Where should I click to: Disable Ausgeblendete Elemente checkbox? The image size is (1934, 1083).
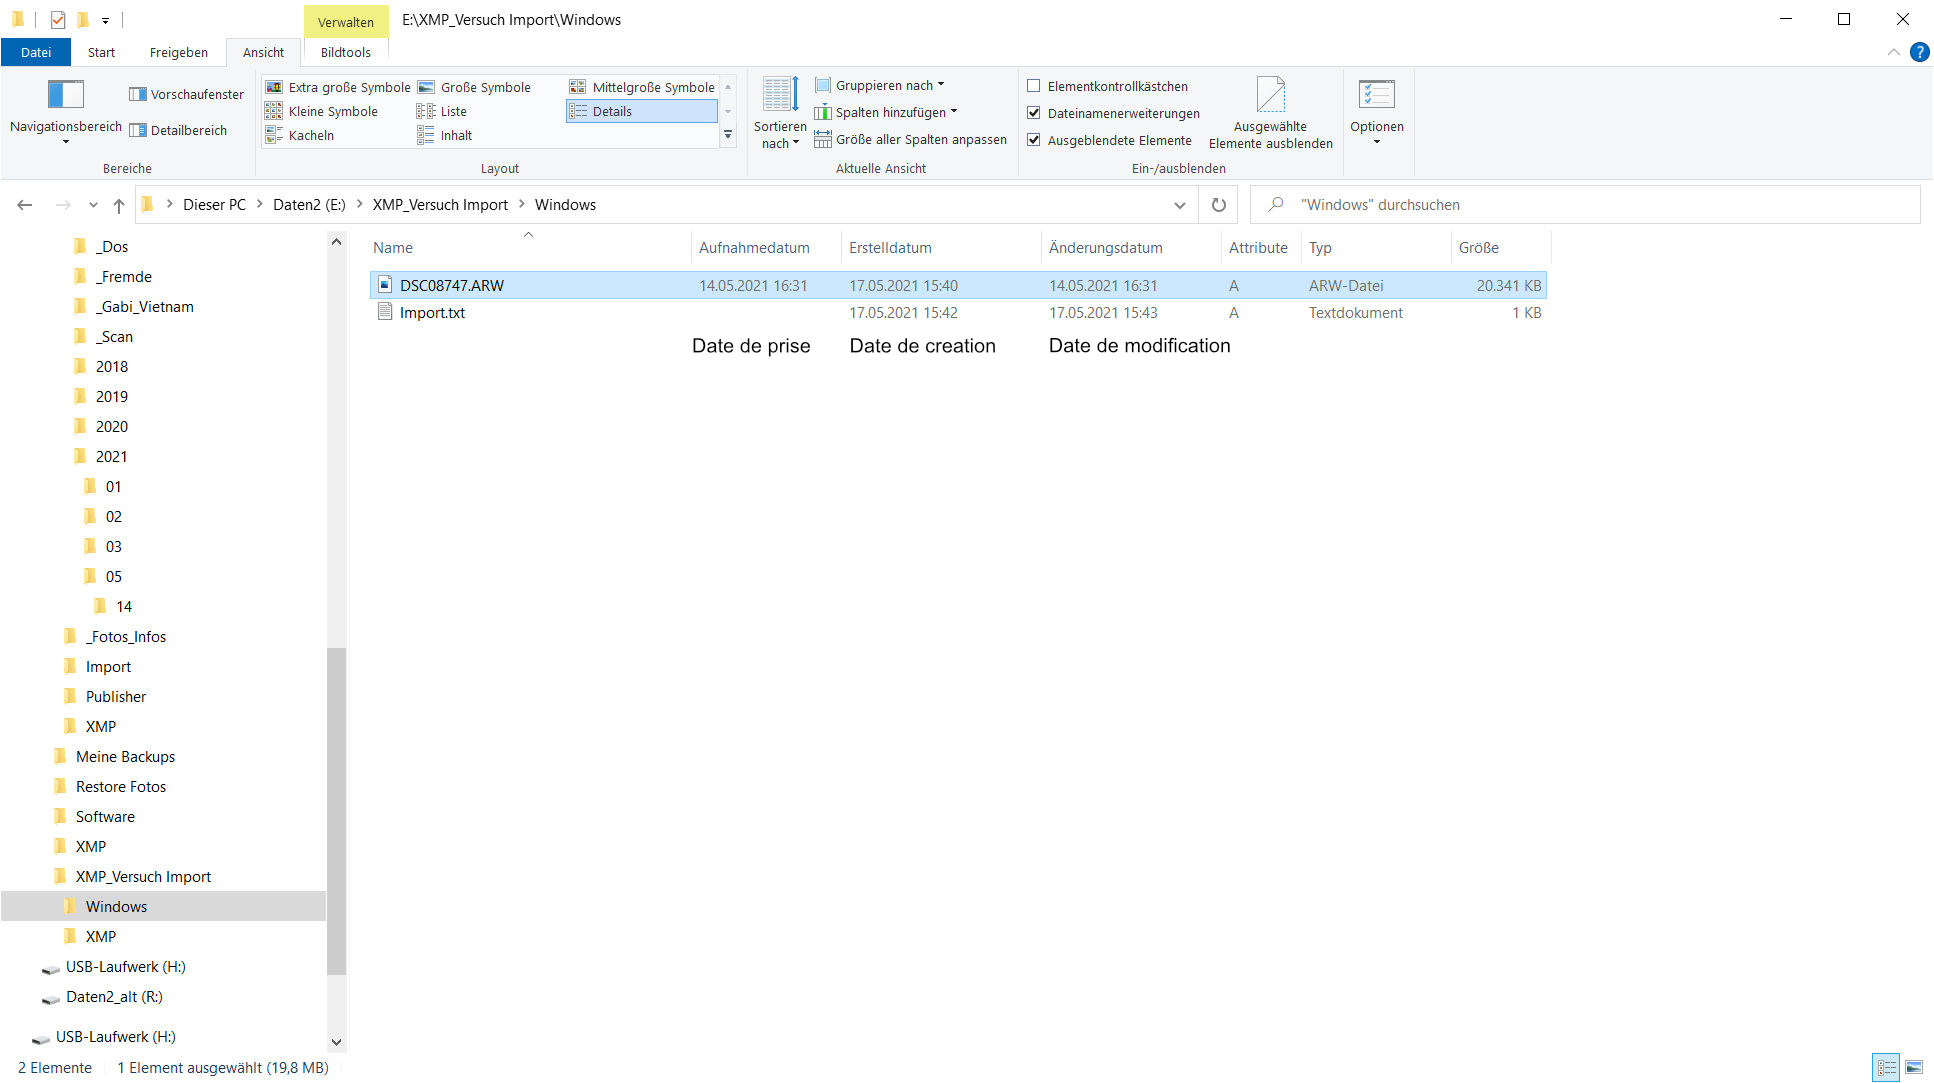1034,140
